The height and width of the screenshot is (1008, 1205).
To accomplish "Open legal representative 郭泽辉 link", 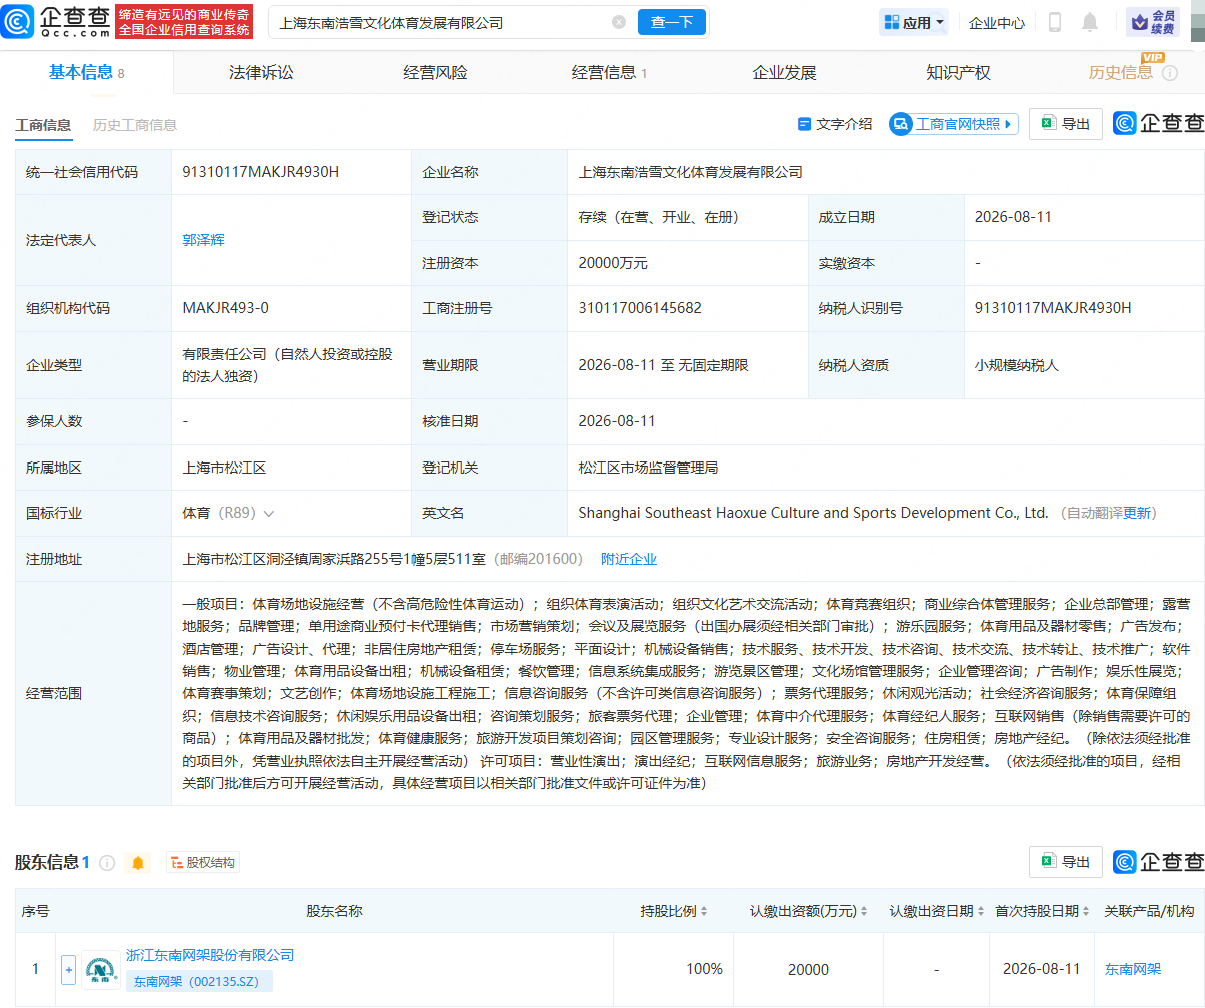I will [x=203, y=240].
